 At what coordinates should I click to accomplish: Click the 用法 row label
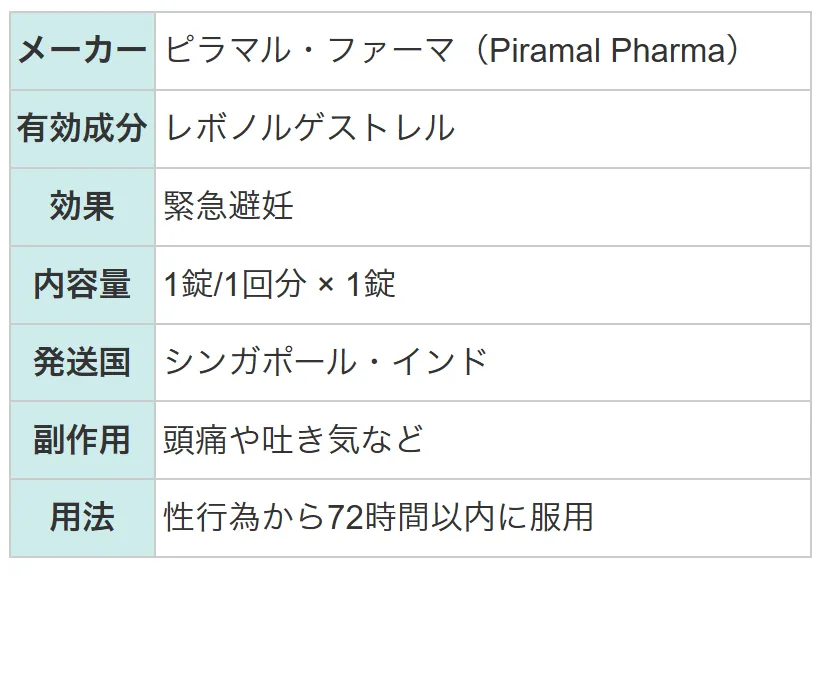[82, 517]
